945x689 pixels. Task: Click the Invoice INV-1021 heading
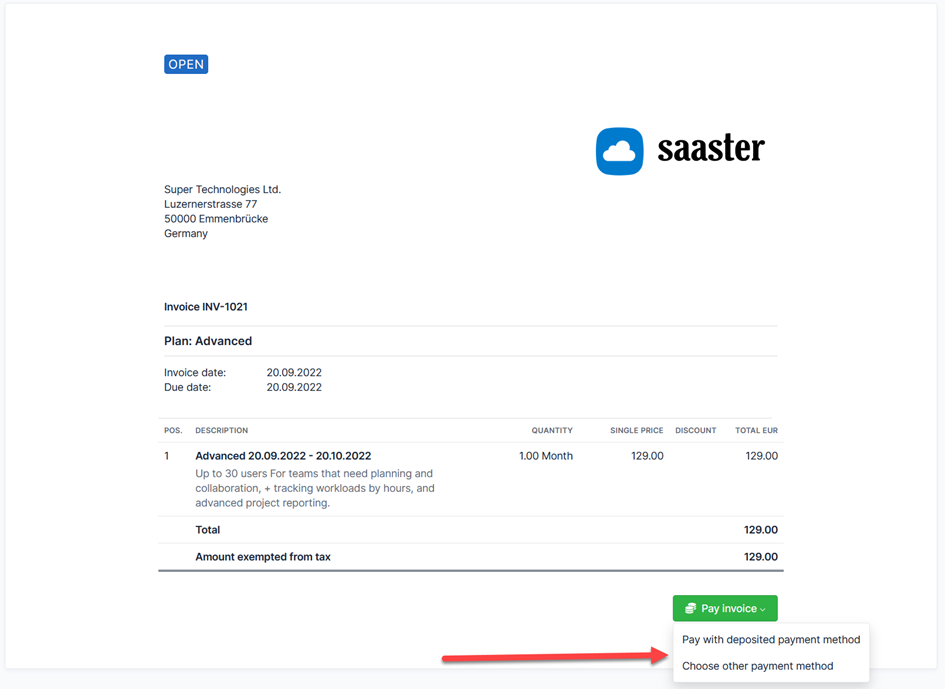(206, 307)
